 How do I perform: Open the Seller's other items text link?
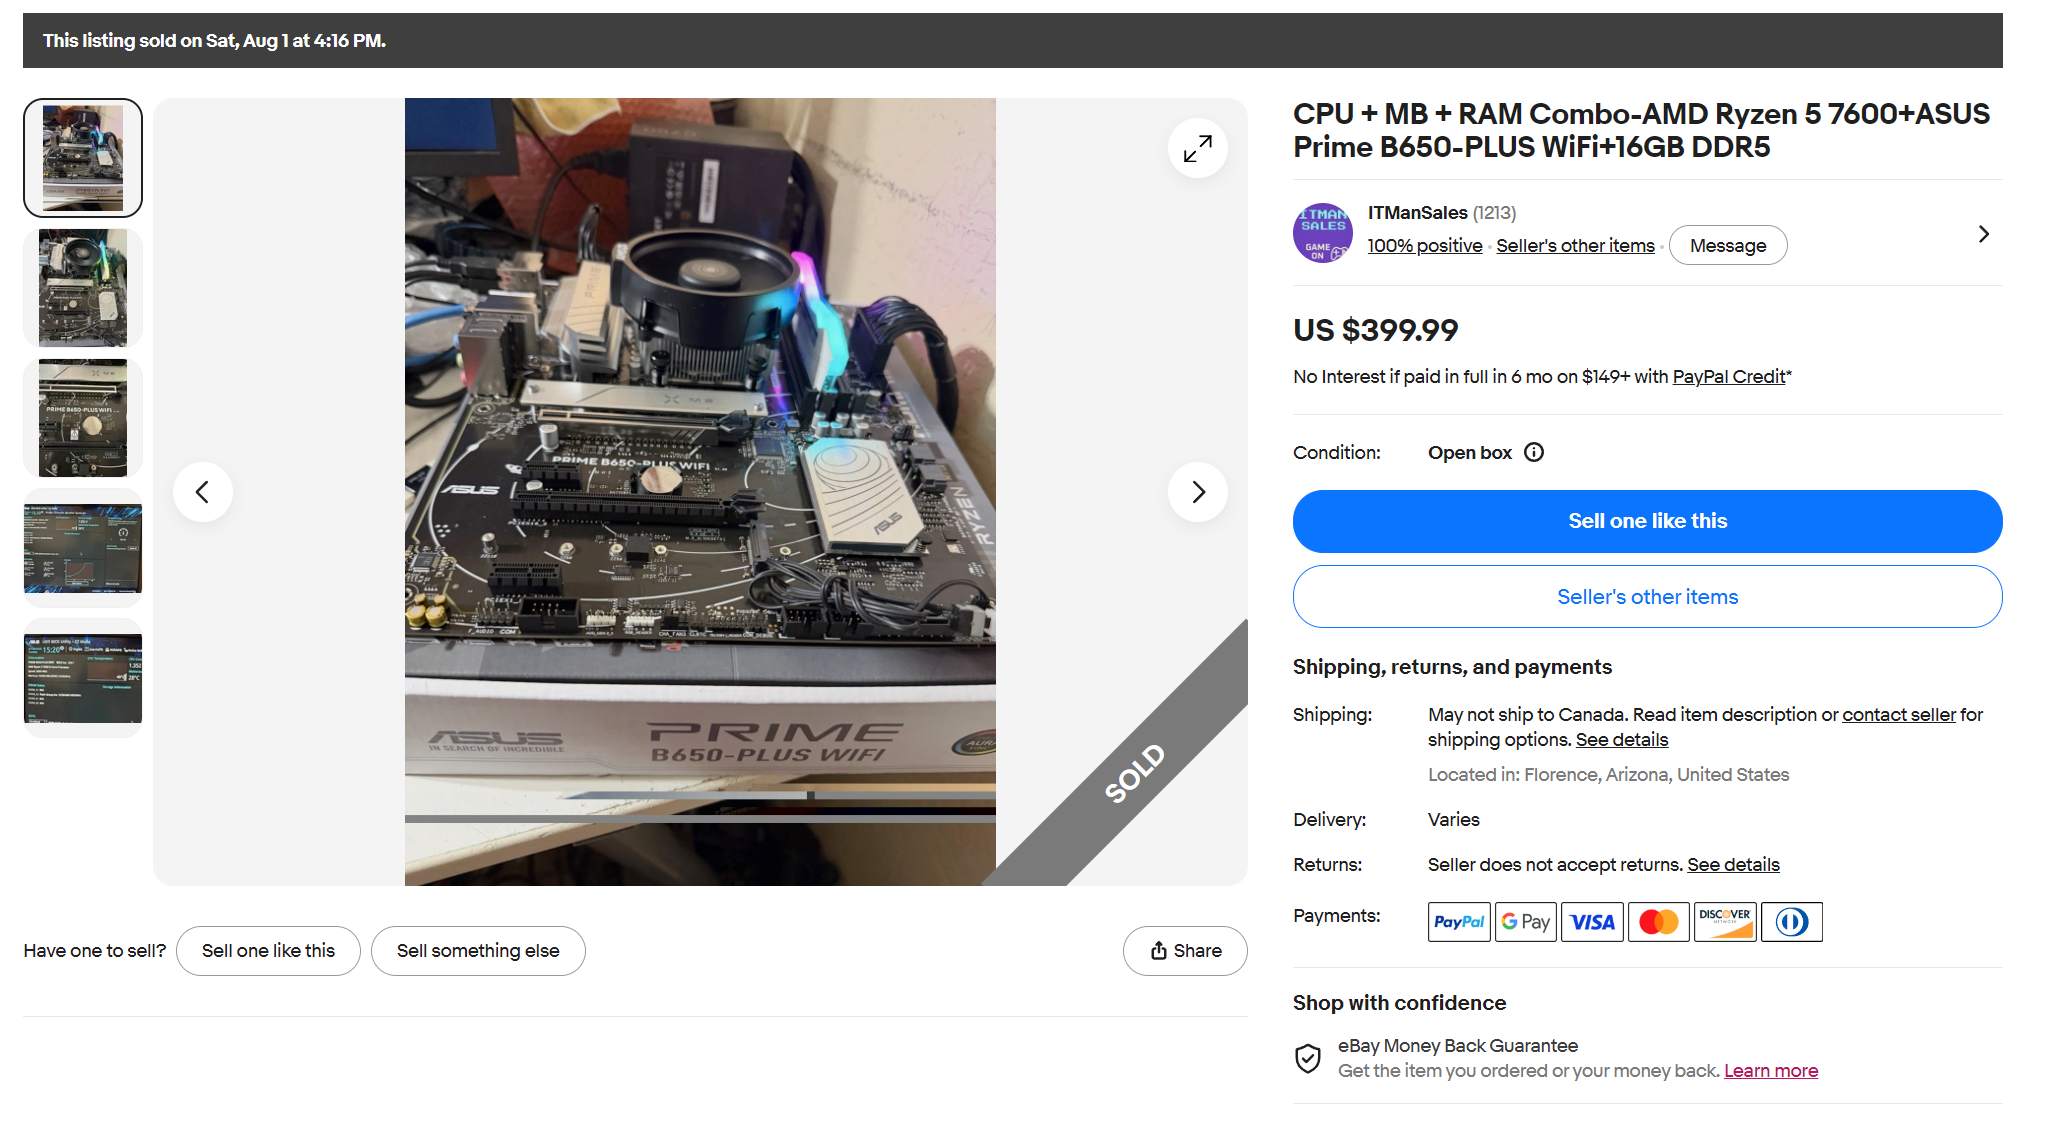(1575, 245)
